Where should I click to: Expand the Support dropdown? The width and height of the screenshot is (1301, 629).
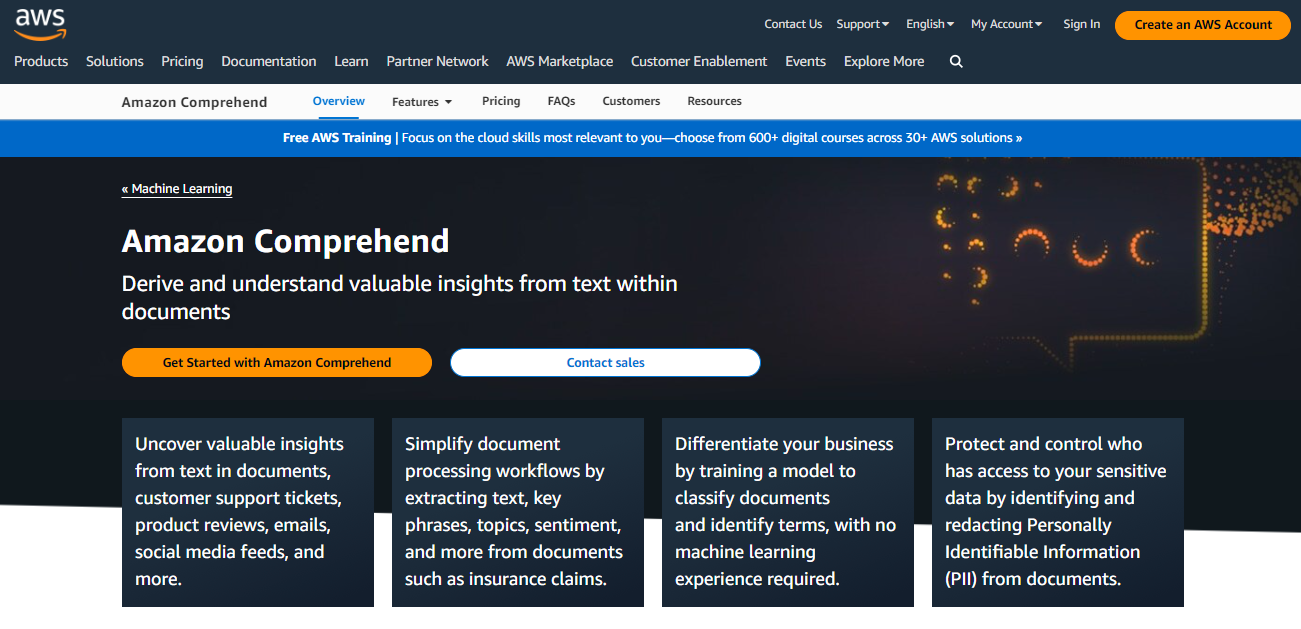pyautogui.click(x=863, y=24)
